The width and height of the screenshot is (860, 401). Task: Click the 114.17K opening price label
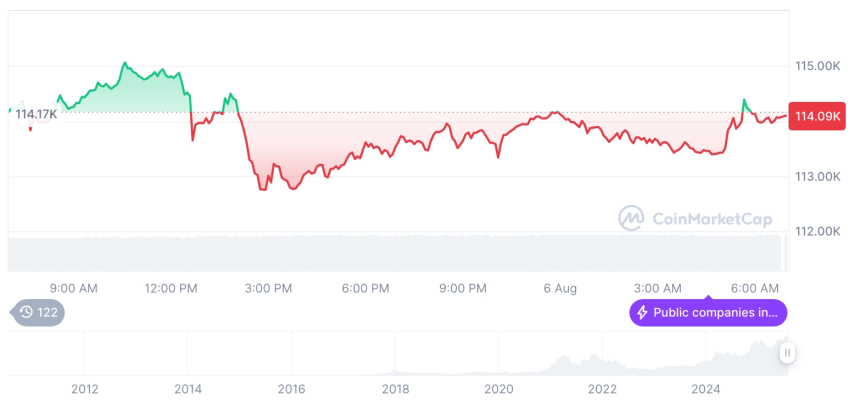(x=36, y=114)
